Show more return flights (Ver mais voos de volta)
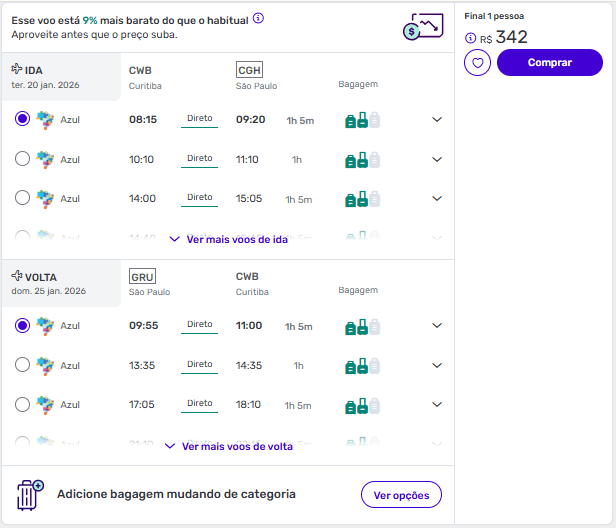This screenshot has width=616, height=528. tap(229, 446)
